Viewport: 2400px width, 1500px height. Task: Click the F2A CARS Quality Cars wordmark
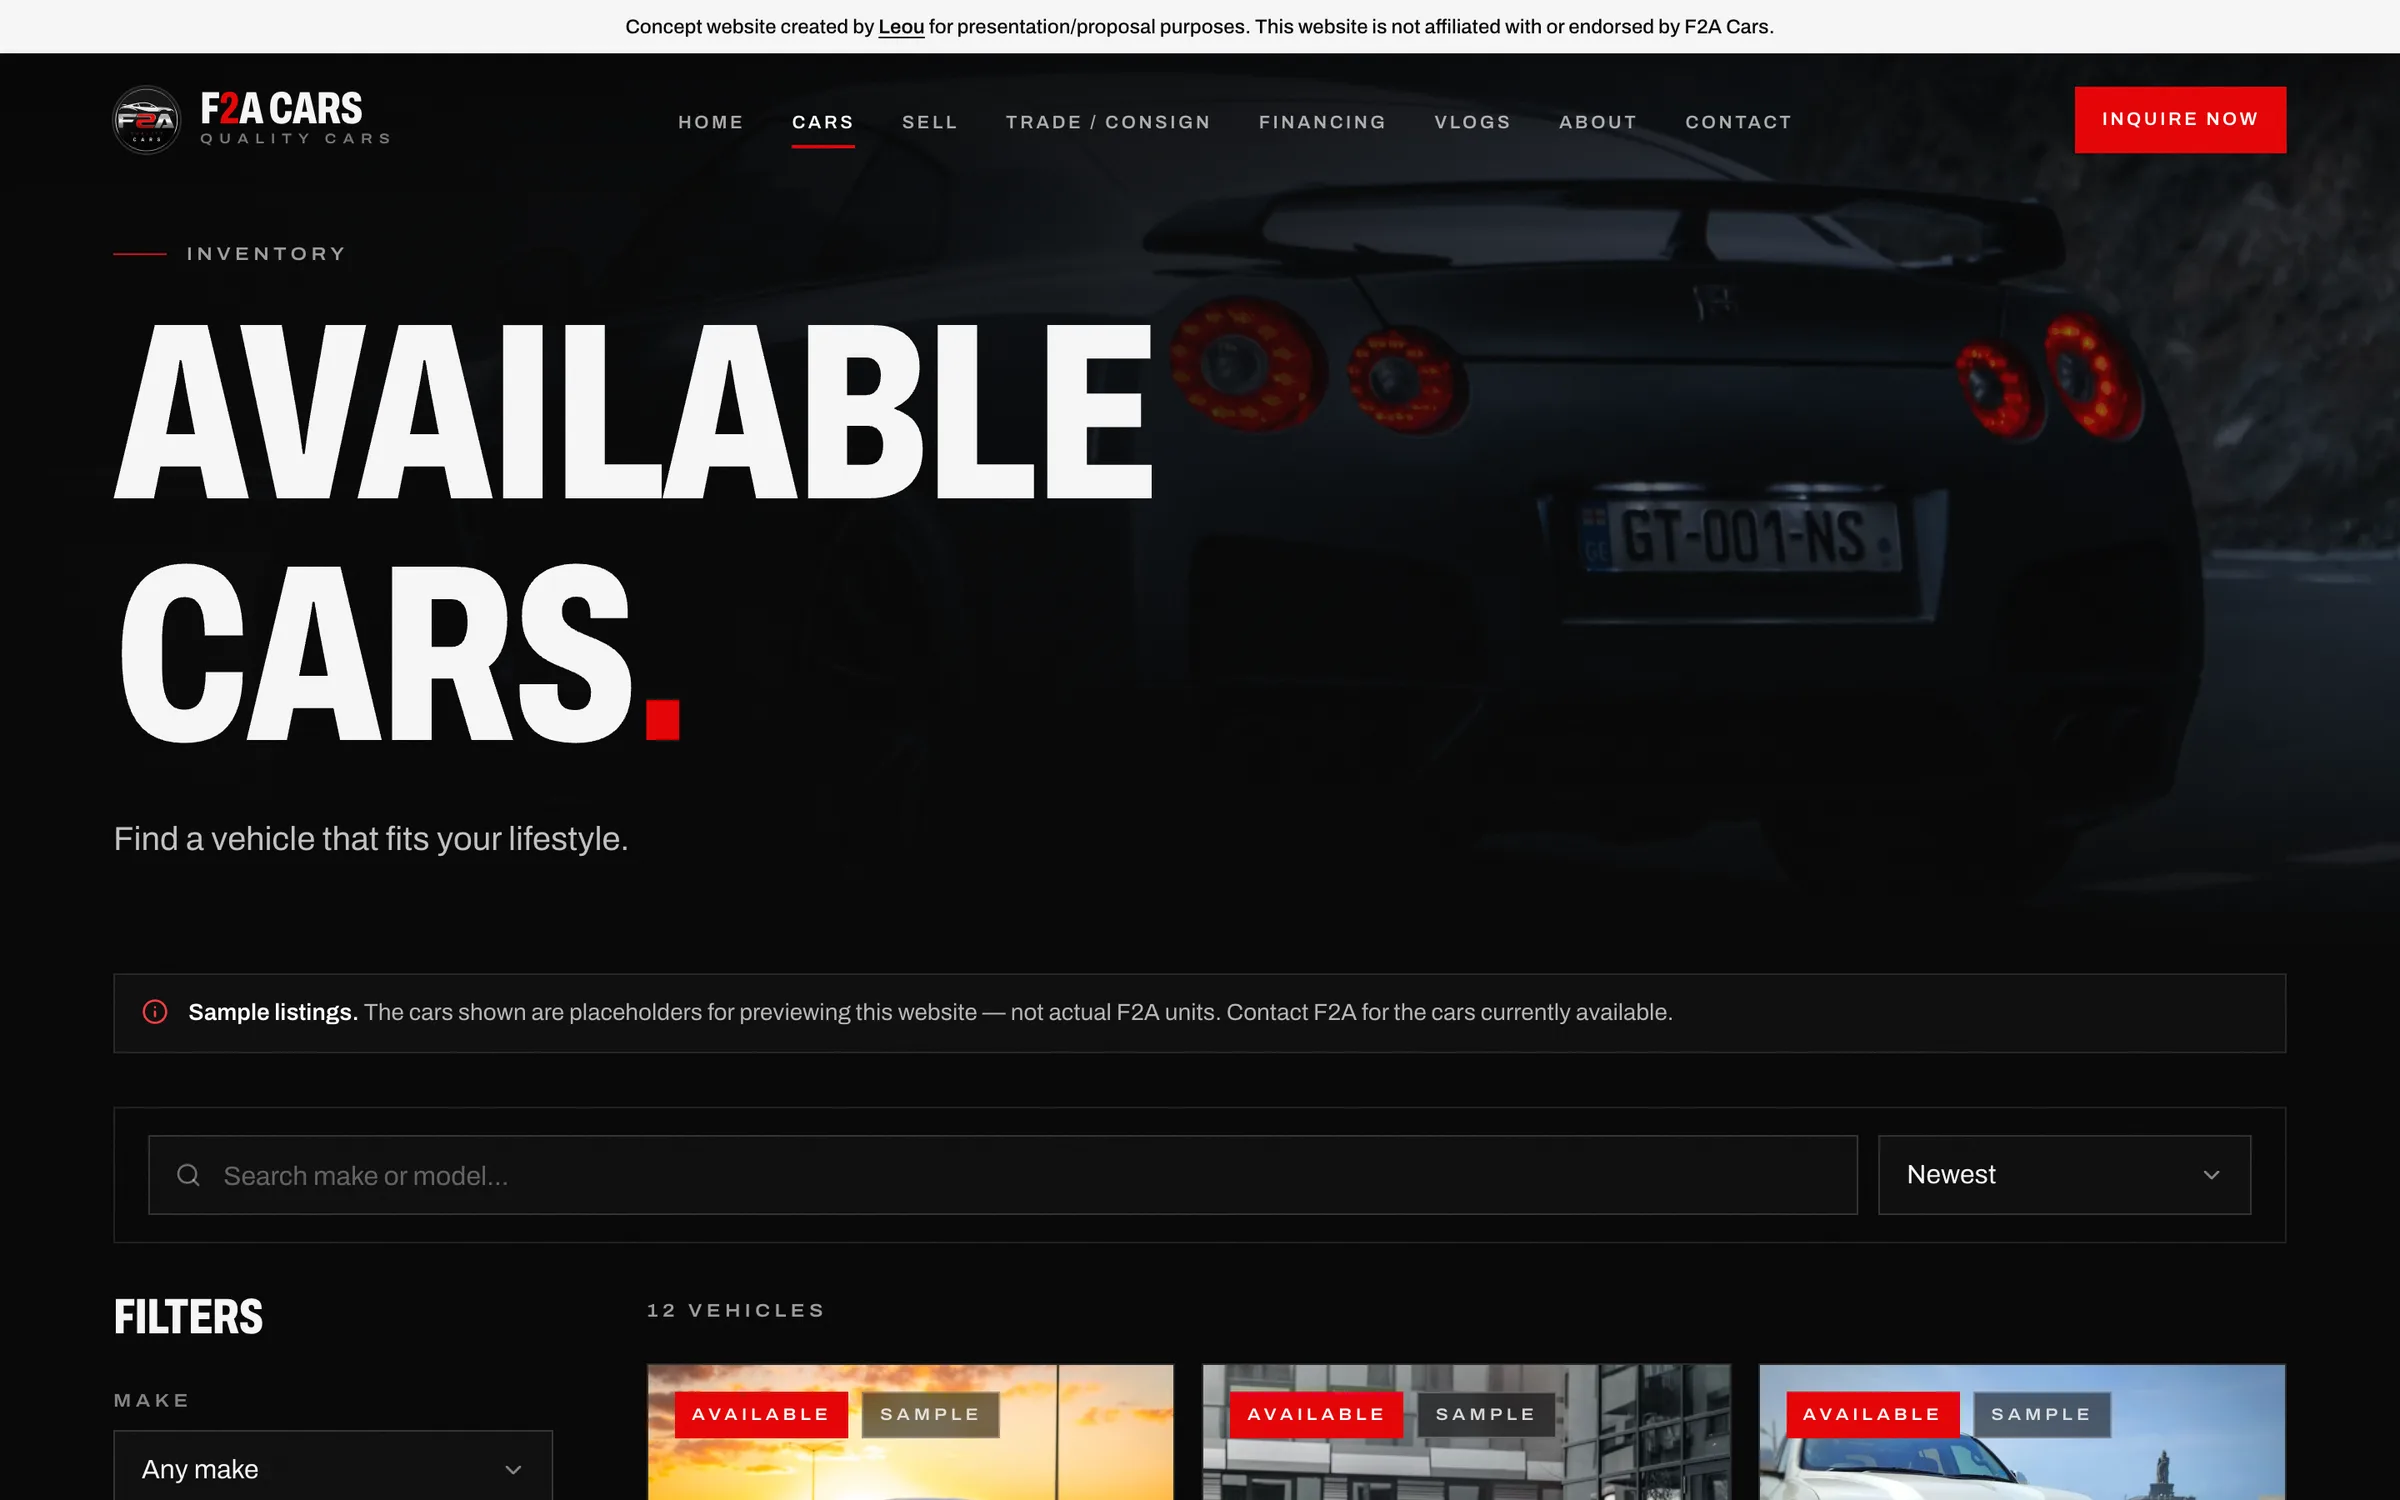pos(295,118)
